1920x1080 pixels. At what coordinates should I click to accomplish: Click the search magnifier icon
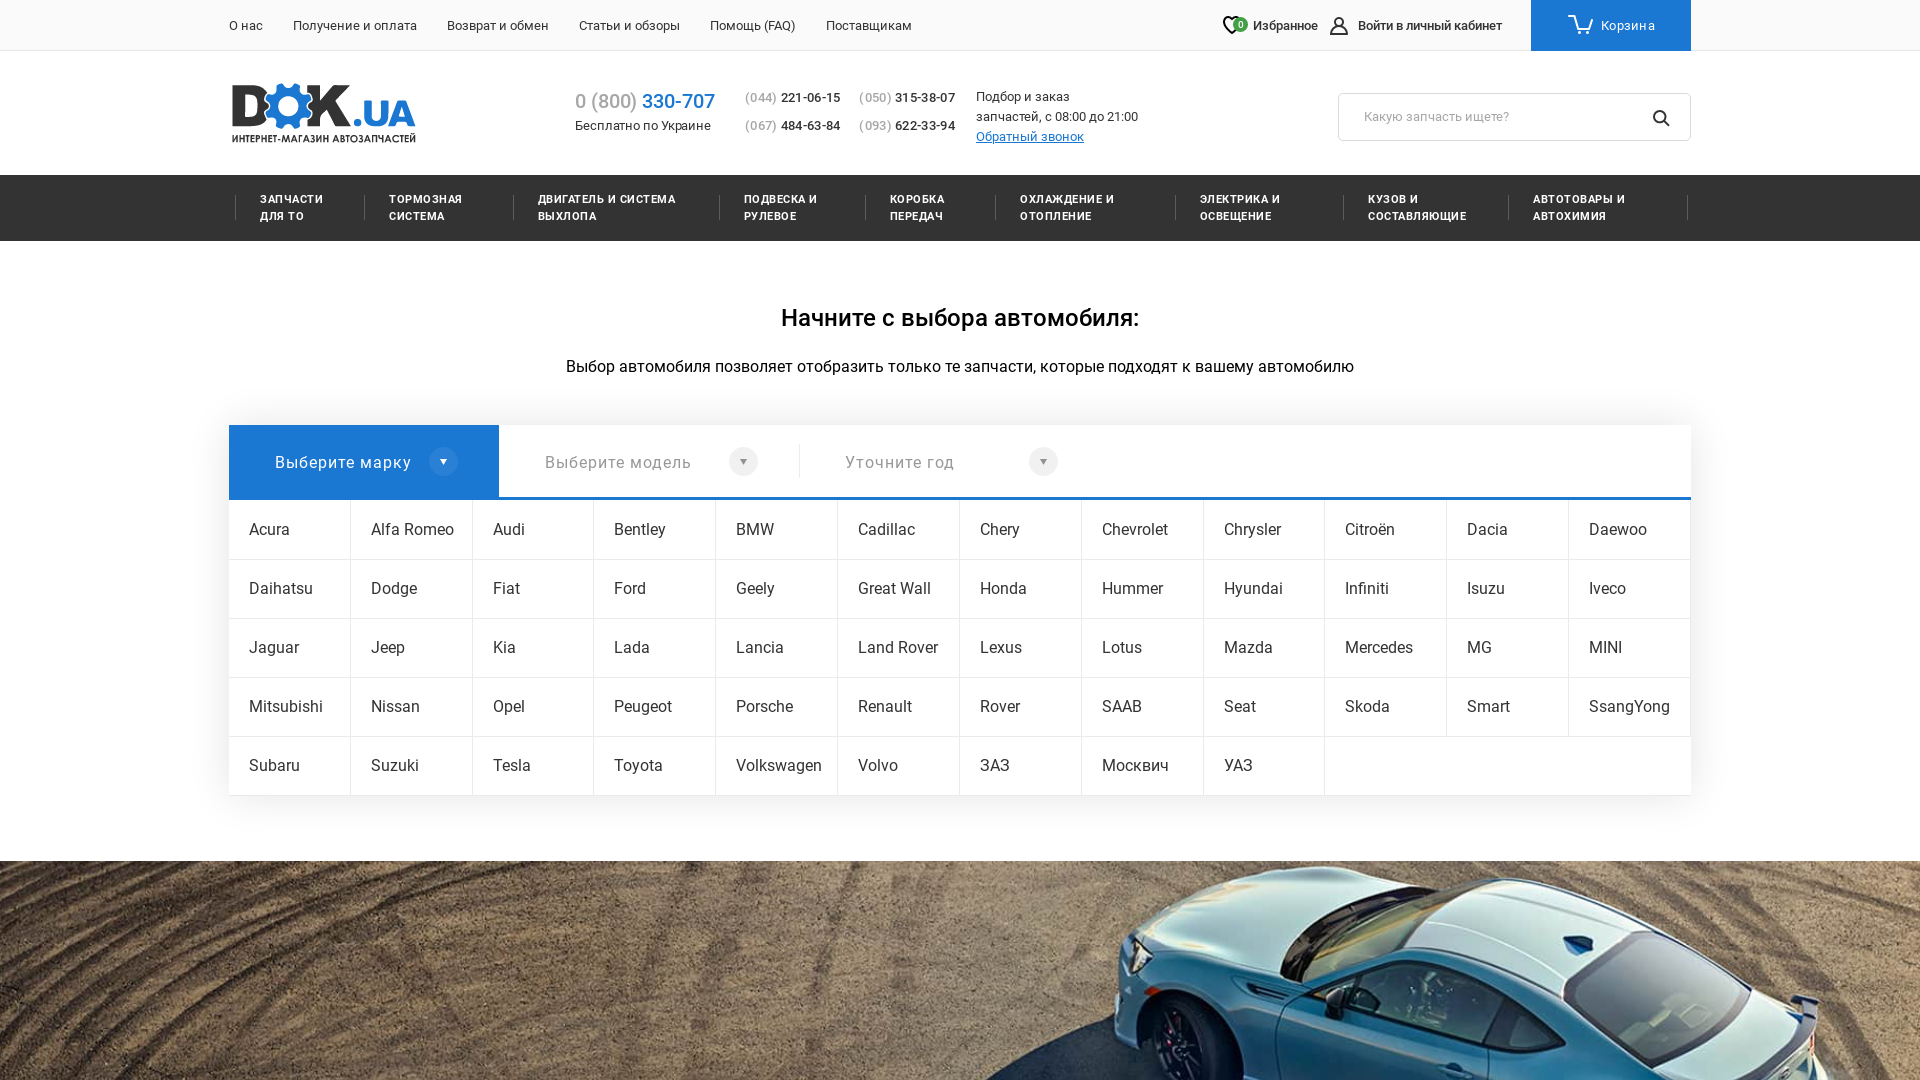(1661, 118)
